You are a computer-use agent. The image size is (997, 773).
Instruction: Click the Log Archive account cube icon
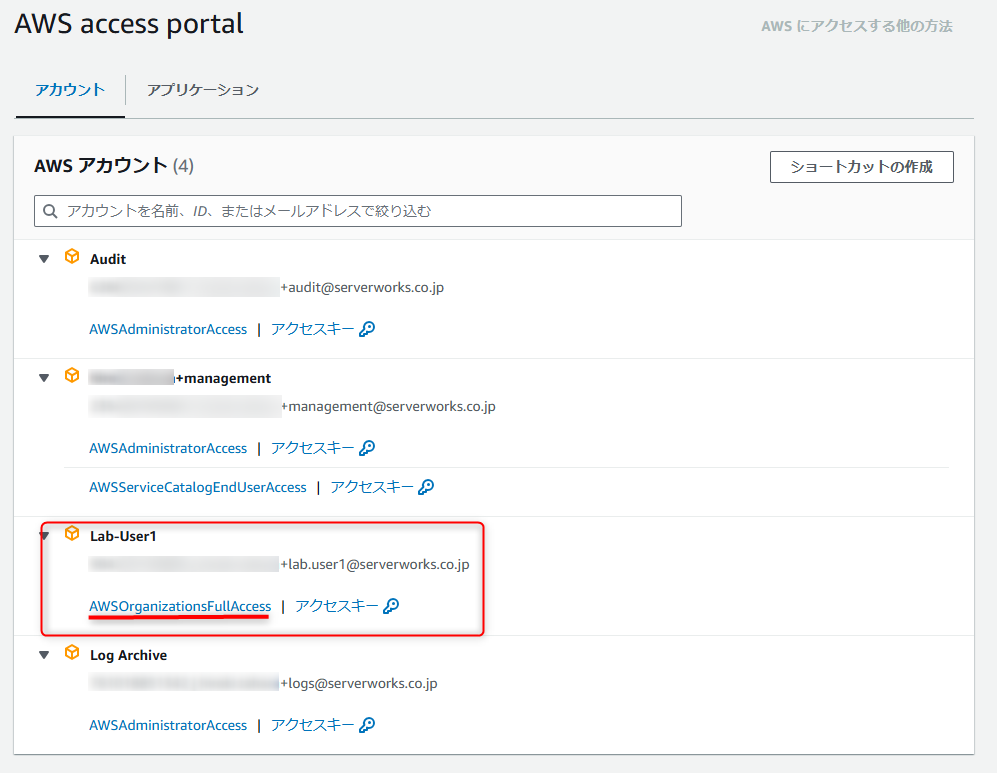coord(72,653)
